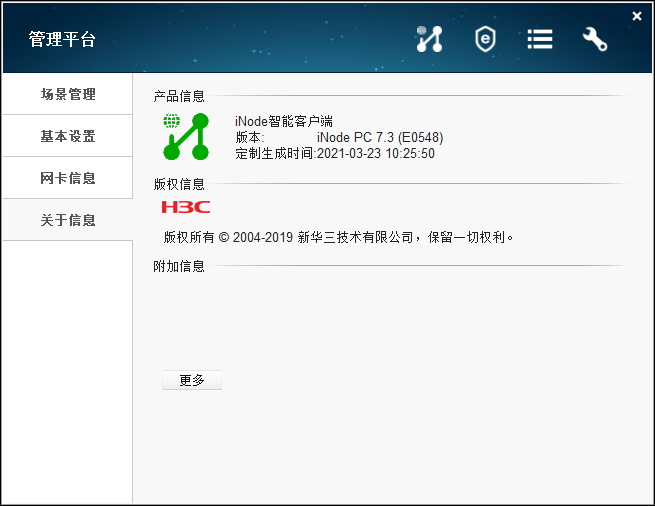655x506 pixels.
Task: Select the wrench settings icon
Action: click(595, 39)
